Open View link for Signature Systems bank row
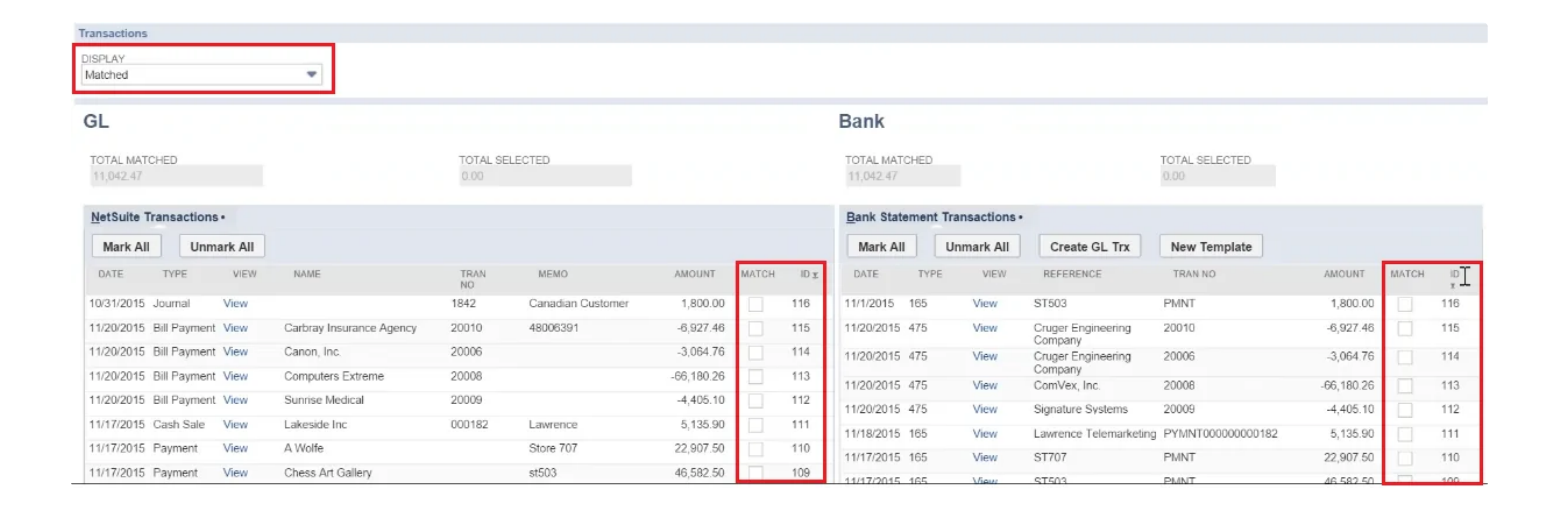Viewport: 1559px width, 513px height. (x=985, y=409)
